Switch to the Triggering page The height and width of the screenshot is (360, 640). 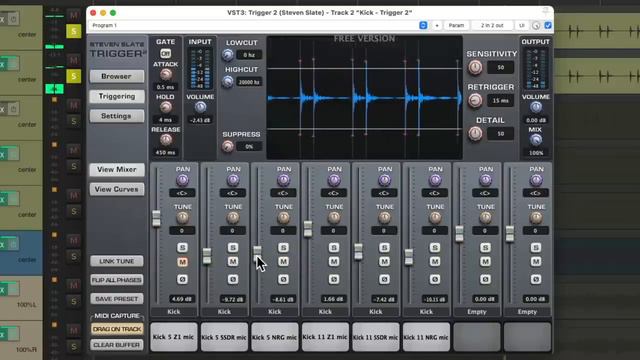[117, 96]
